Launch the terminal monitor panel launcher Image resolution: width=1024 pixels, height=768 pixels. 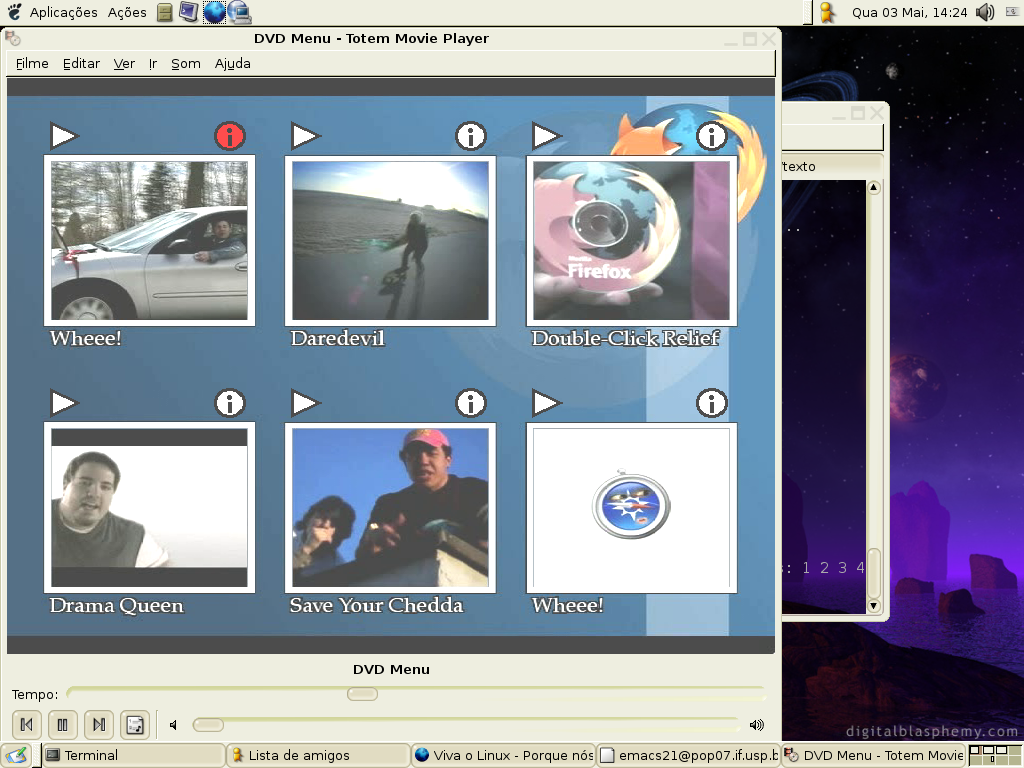tap(189, 12)
